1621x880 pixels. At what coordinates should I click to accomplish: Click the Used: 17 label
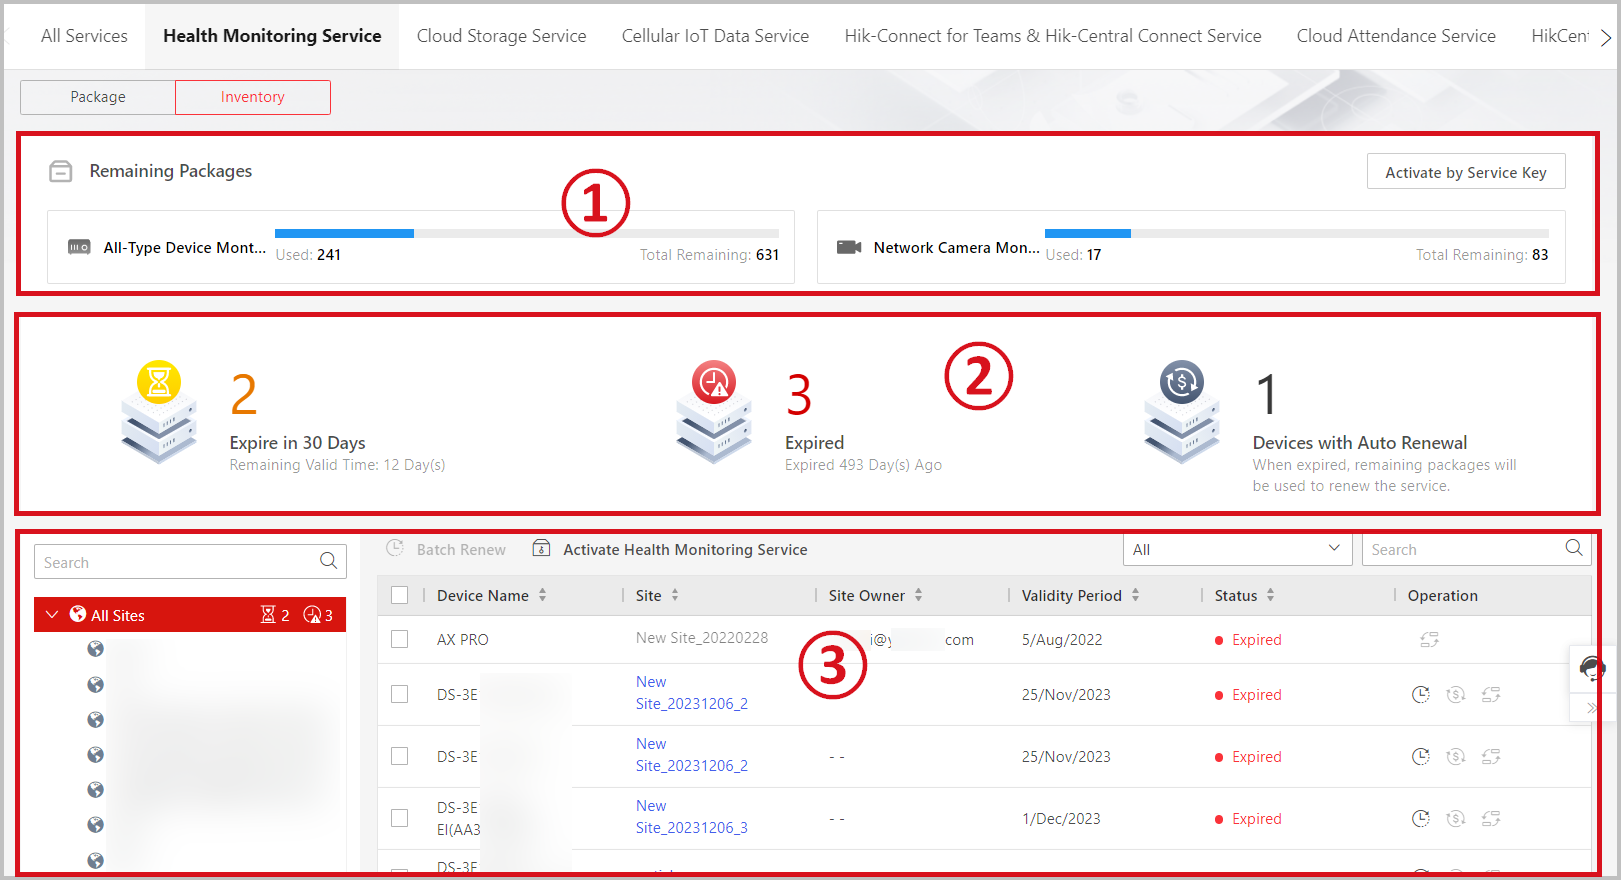tap(1073, 255)
